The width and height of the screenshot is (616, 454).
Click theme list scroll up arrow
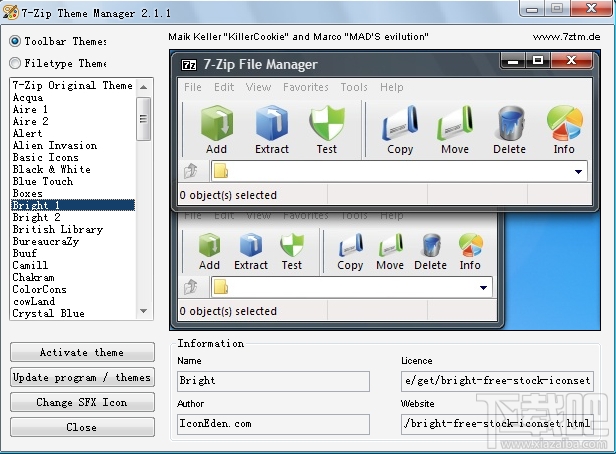[x=143, y=87]
